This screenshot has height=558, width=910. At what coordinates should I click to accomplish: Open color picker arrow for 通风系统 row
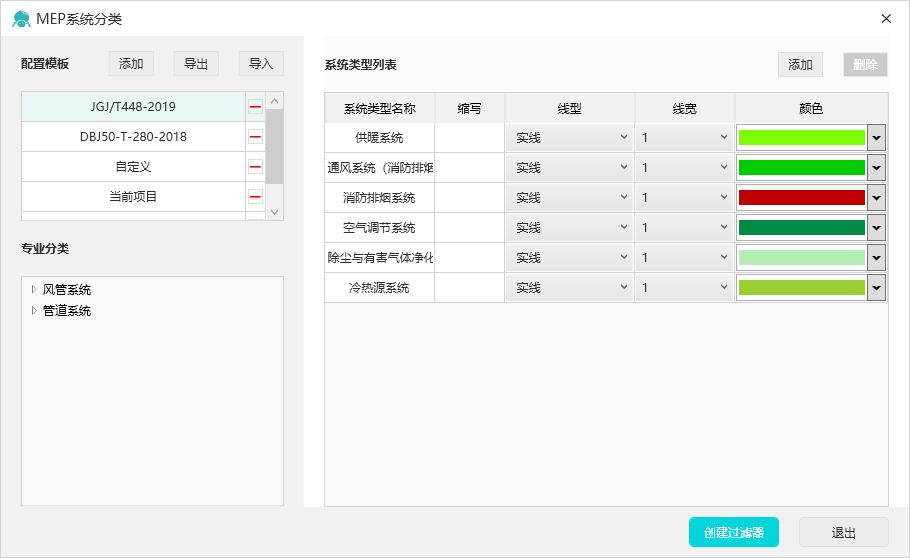point(876,168)
